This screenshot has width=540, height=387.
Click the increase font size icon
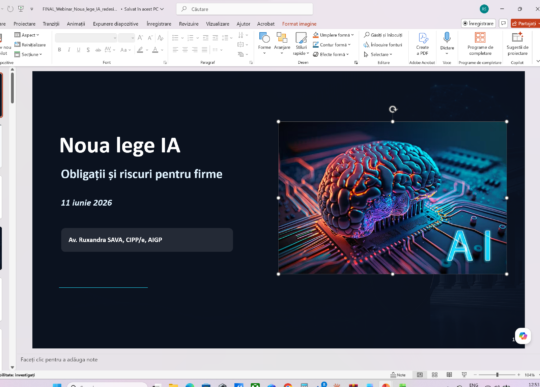(140, 38)
